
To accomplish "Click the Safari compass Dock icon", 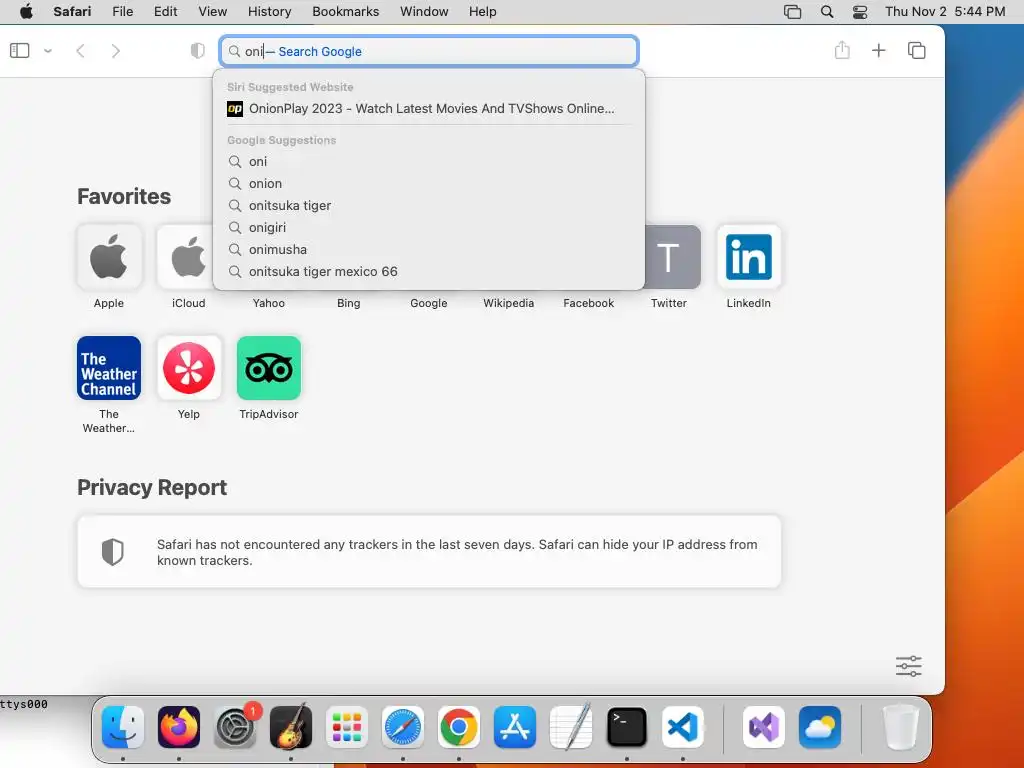I will (403, 727).
